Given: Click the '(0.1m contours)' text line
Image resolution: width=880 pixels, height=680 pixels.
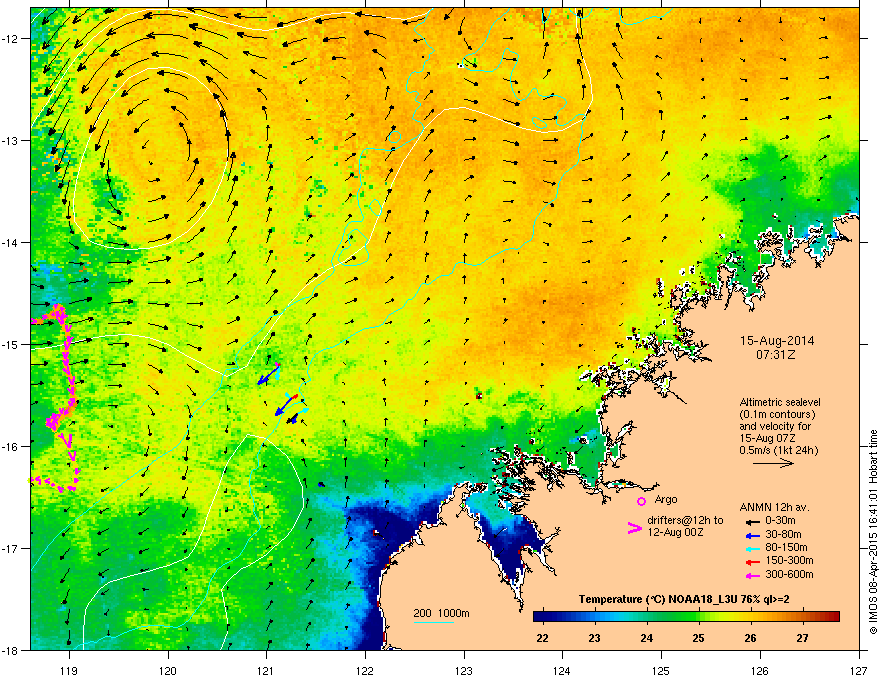Looking at the screenshot, I should pos(777,414).
